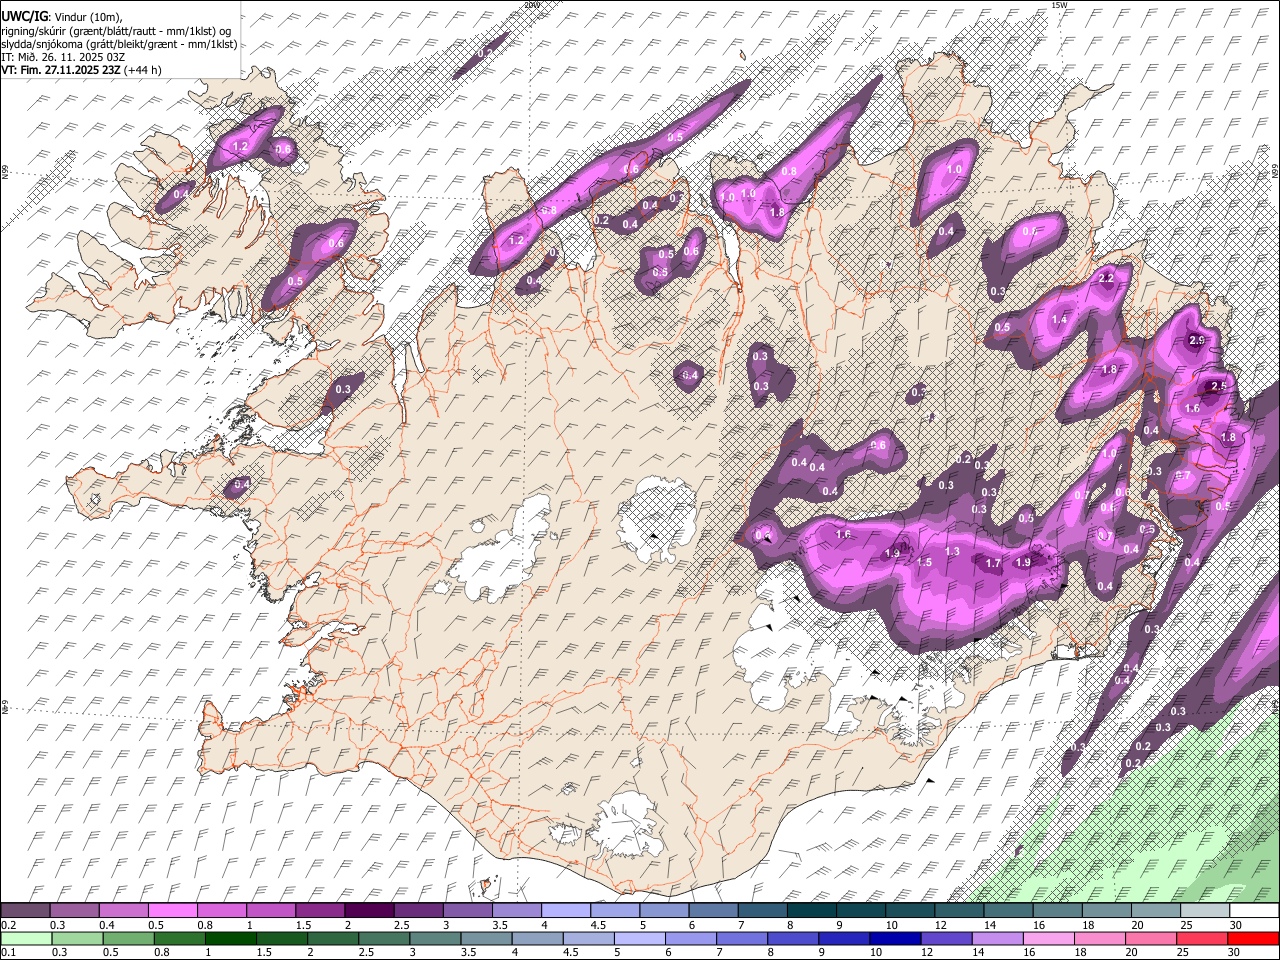Image resolution: width=1280 pixels, height=960 pixels.
Task: Pick the darkest purple 2 snow legend swatch
Action: click(x=369, y=910)
